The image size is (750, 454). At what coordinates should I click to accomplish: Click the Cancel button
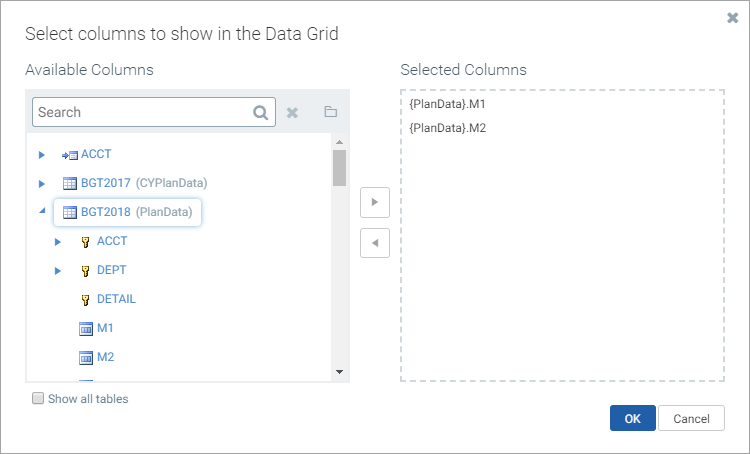691,418
